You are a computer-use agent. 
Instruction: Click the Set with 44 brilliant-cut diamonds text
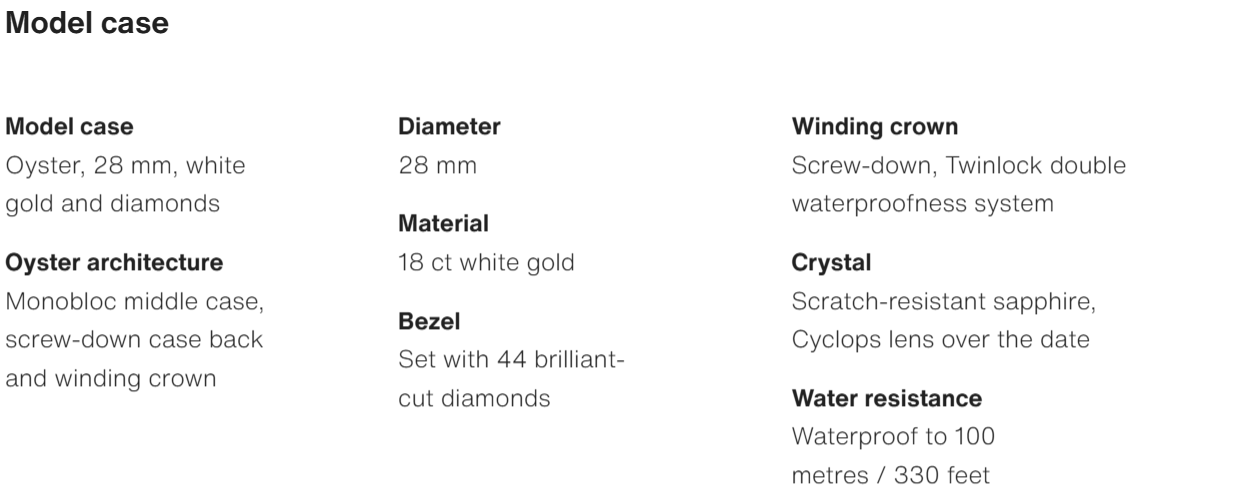coord(511,359)
